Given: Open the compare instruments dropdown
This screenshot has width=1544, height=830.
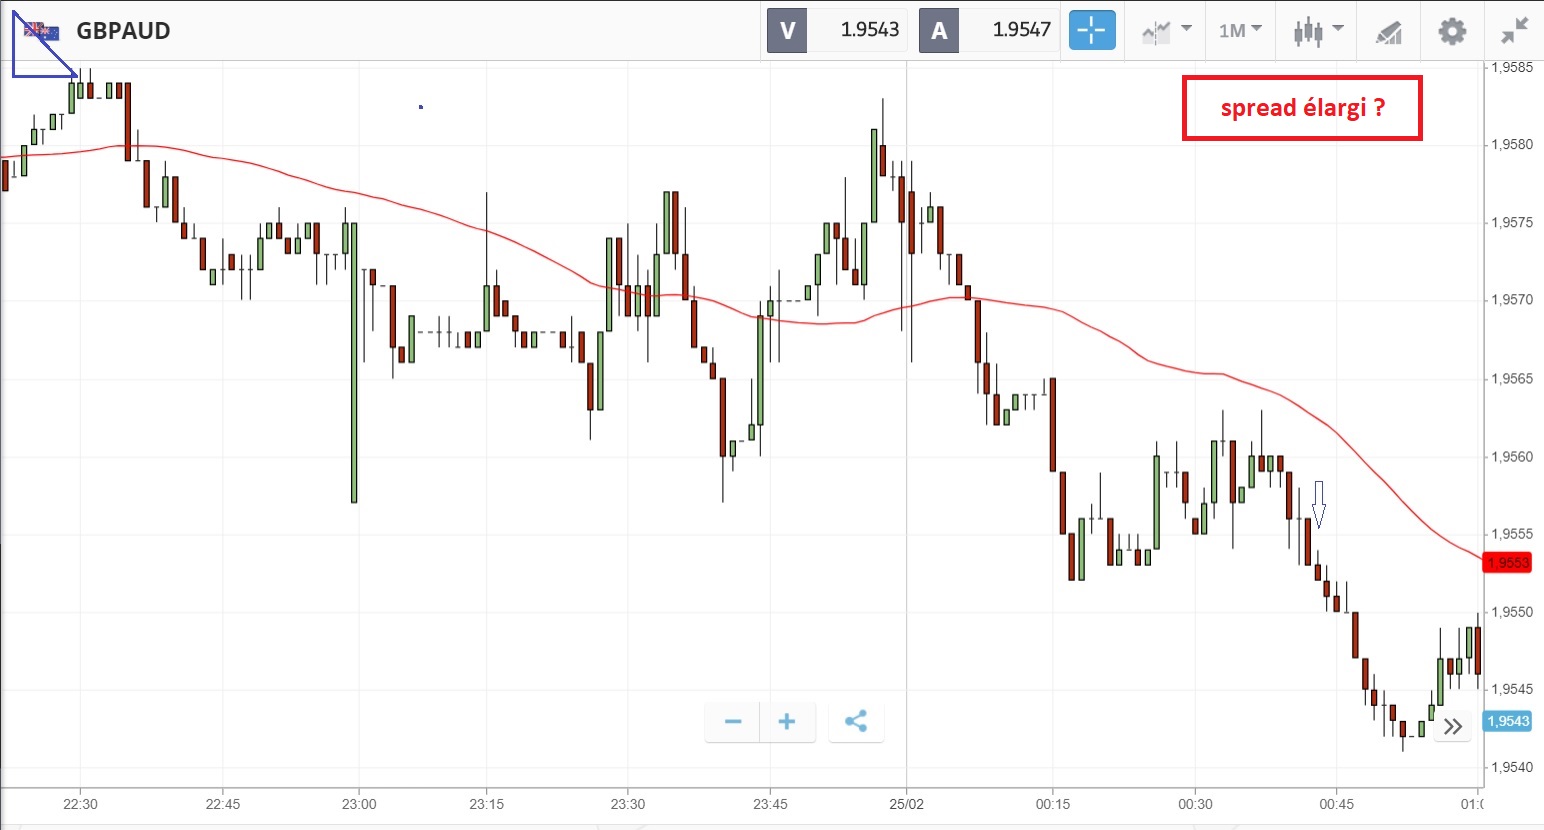Looking at the screenshot, I should click(1166, 31).
